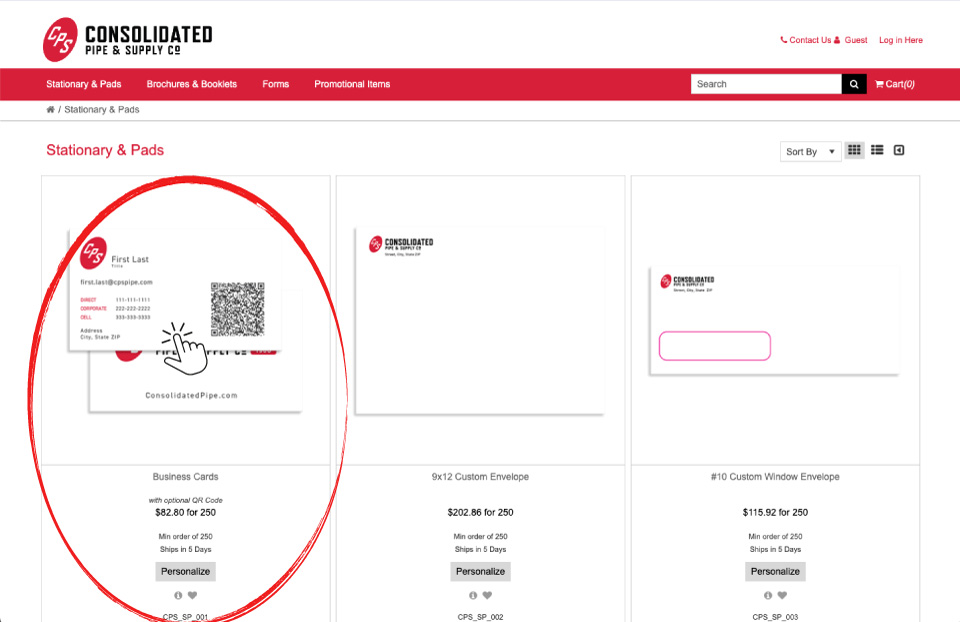Switch to grid view layout
This screenshot has height=622, width=960.
pyautogui.click(x=854, y=150)
